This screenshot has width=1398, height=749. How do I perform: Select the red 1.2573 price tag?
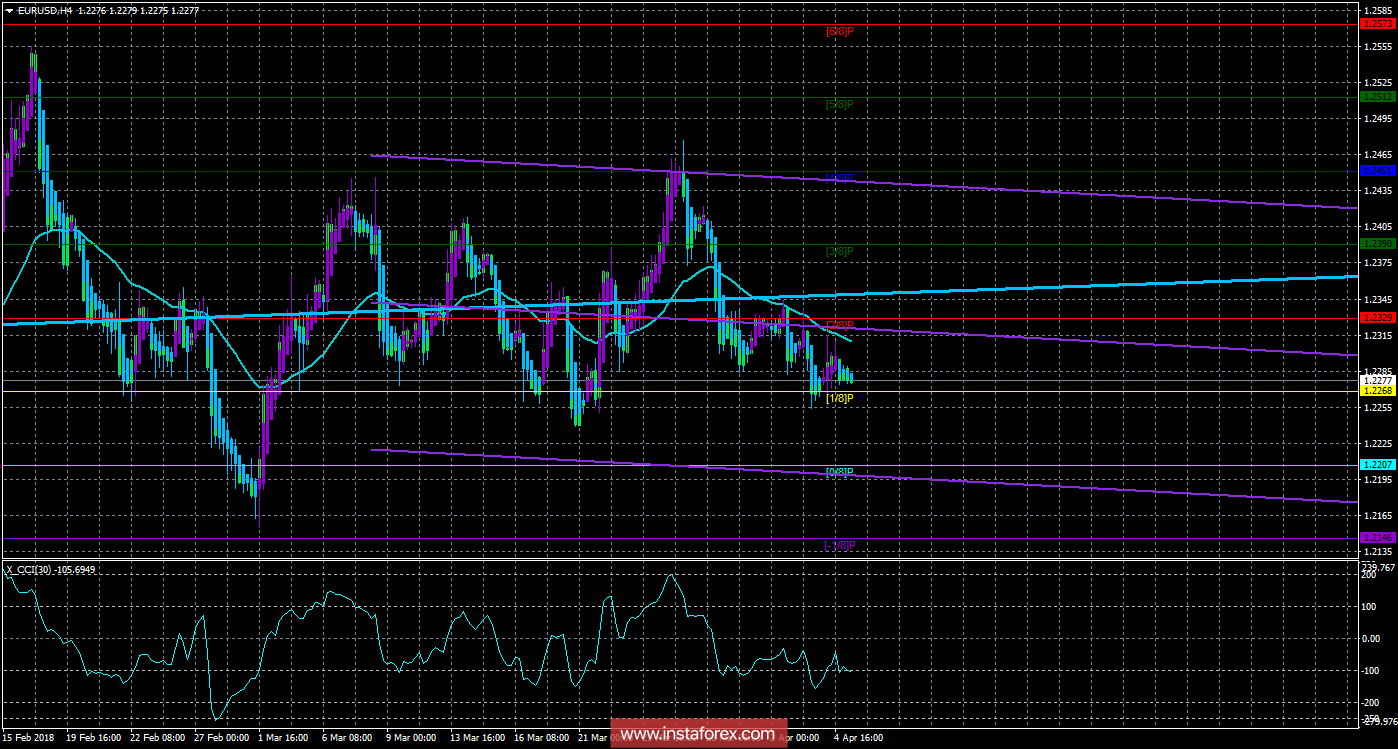tap(1377, 23)
